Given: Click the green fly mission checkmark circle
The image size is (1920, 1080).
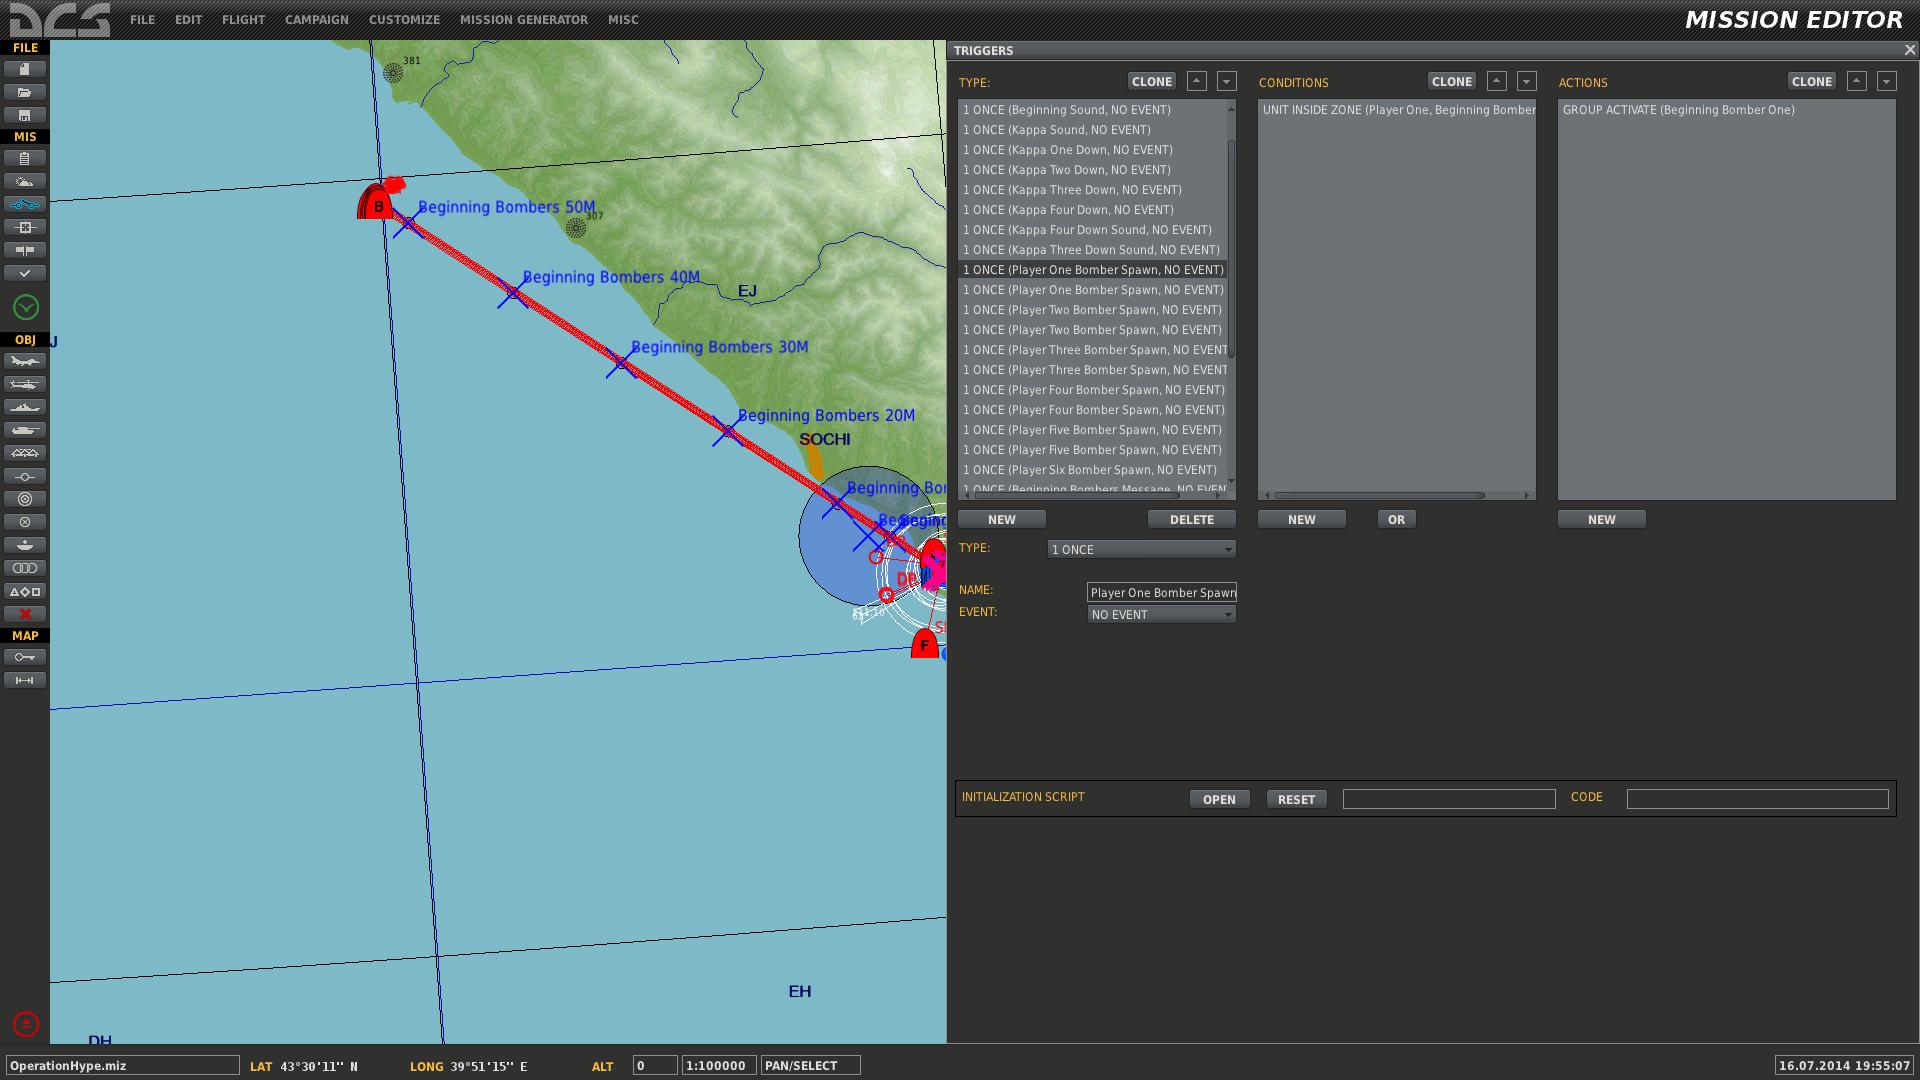Looking at the screenshot, I should click(x=26, y=307).
